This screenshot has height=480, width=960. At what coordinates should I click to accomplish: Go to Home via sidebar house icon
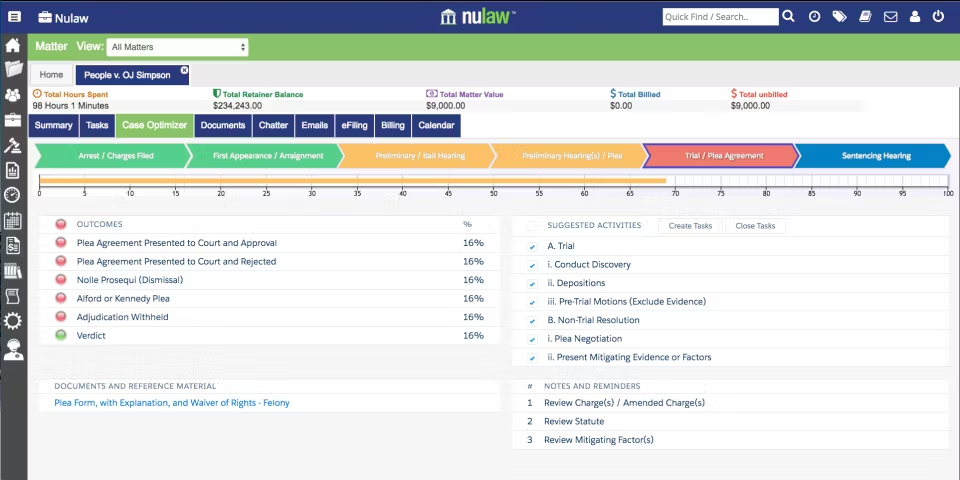click(x=13, y=45)
